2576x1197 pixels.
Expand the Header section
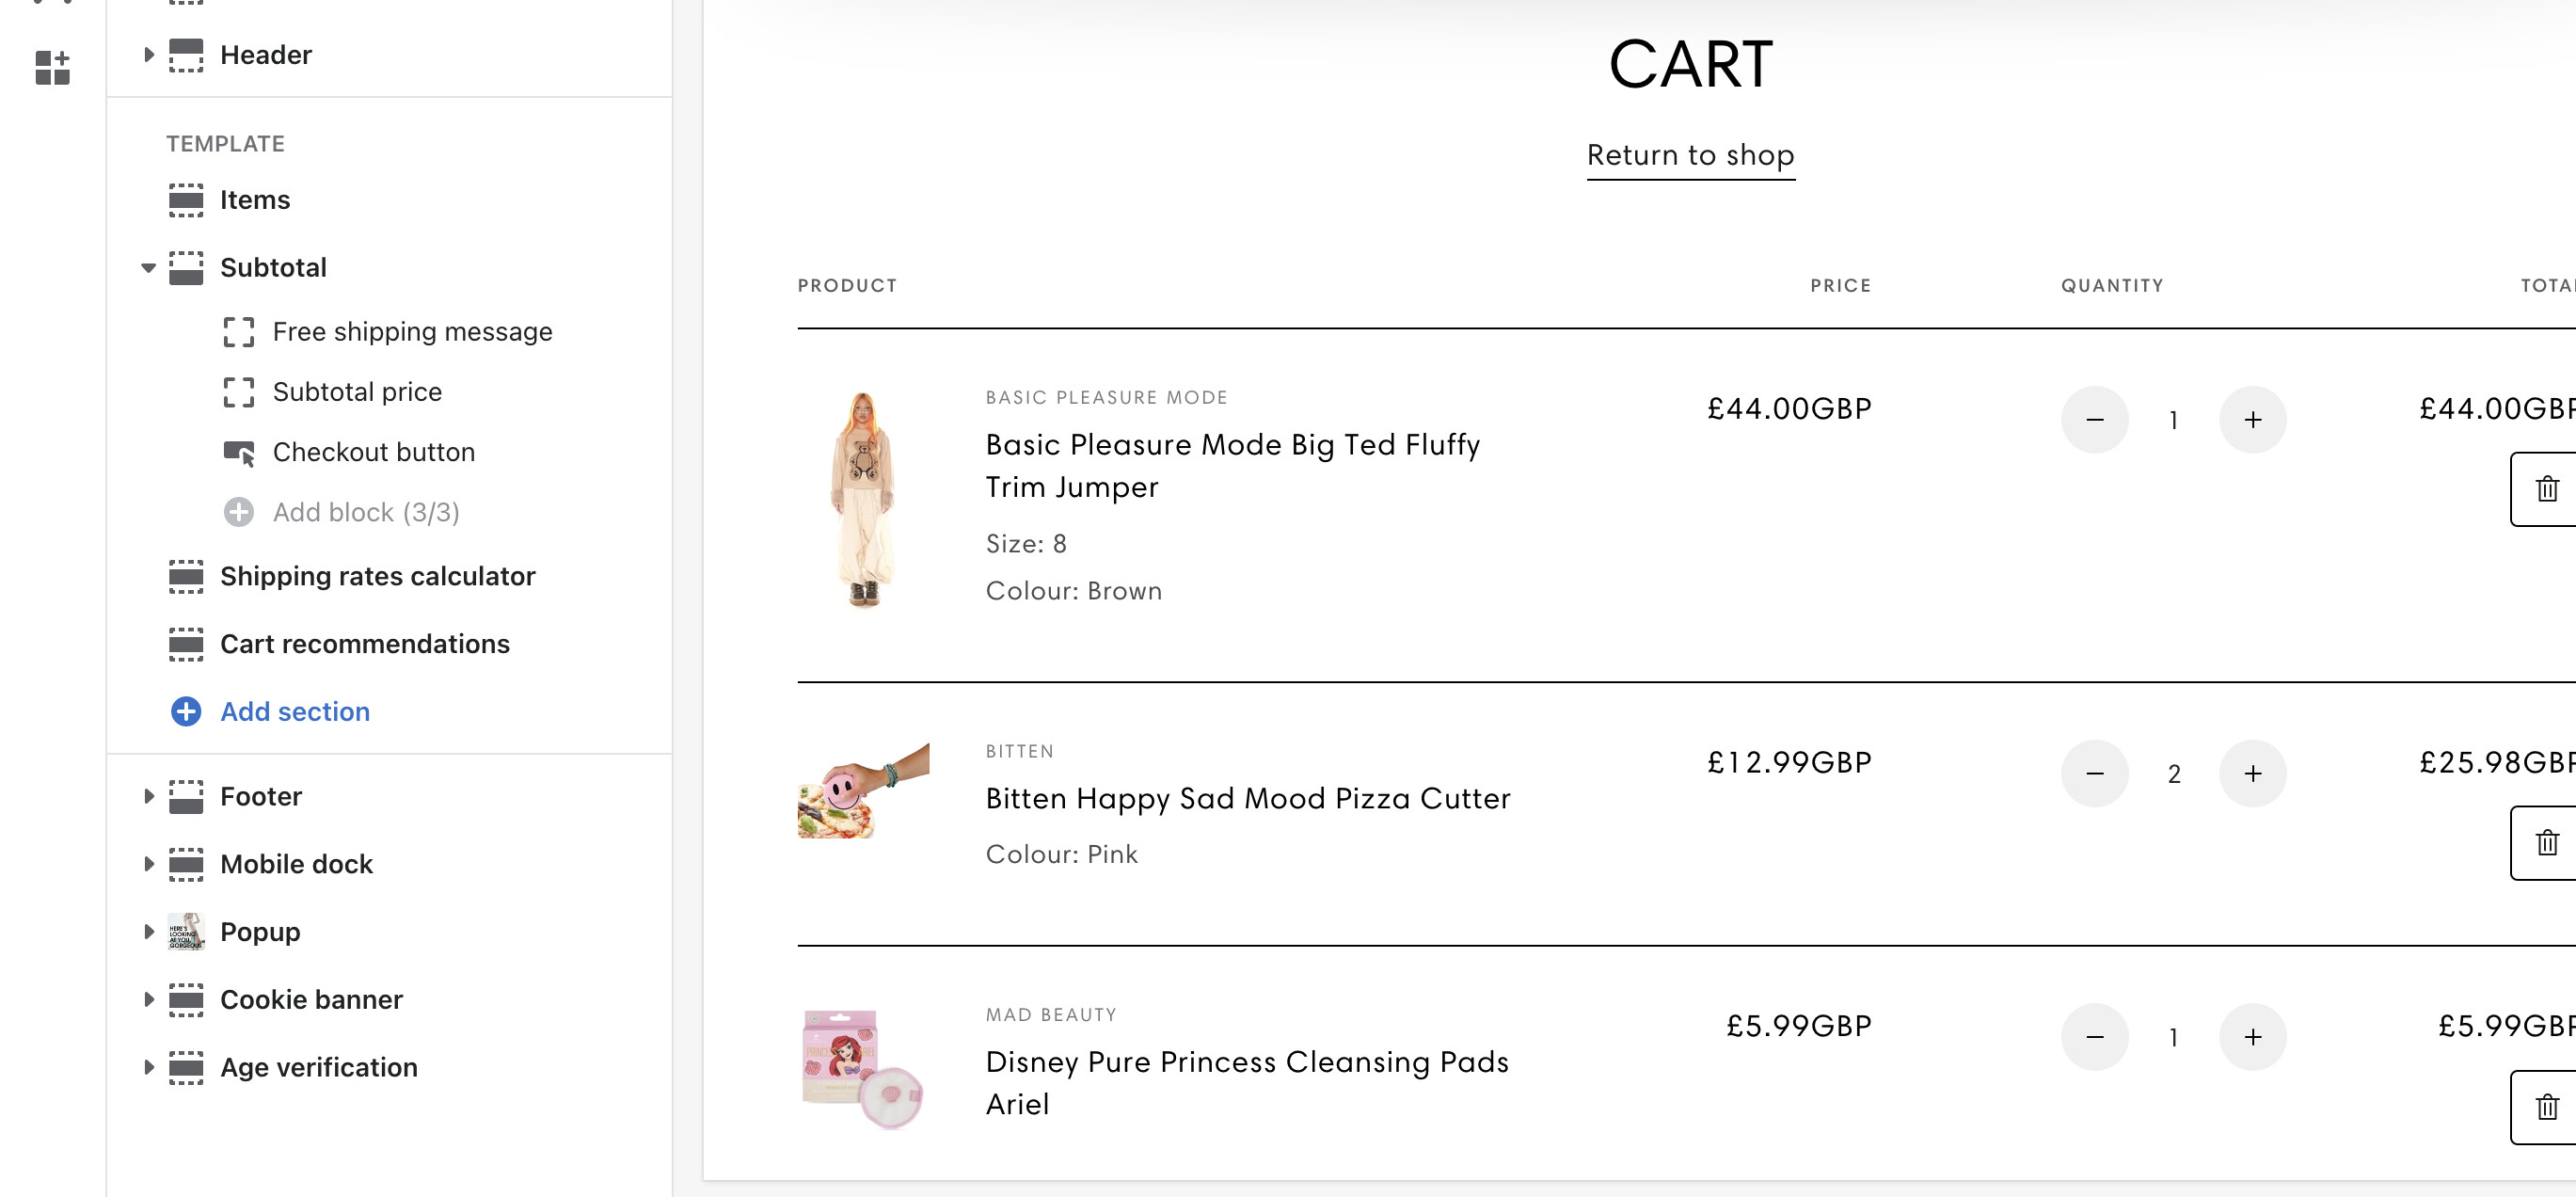pos(148,55)
